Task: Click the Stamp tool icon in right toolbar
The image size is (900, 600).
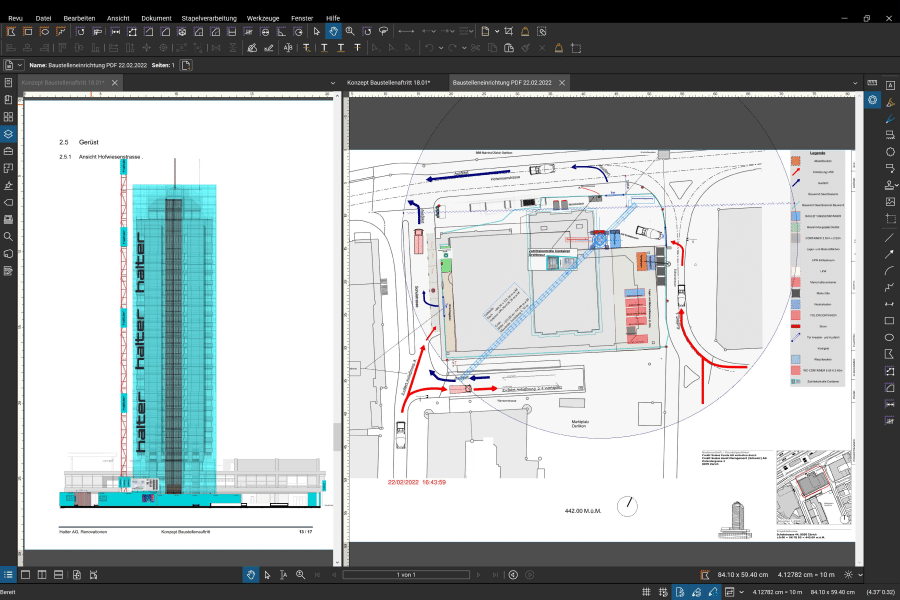Action: tap(889, 185)
